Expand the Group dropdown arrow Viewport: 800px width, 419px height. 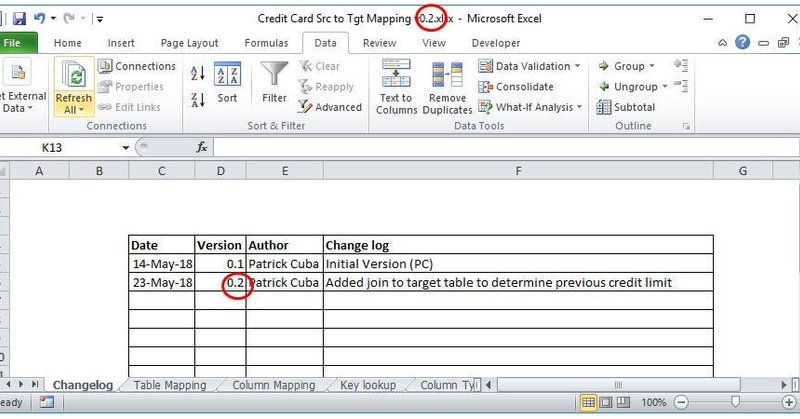tap(652, 66)
